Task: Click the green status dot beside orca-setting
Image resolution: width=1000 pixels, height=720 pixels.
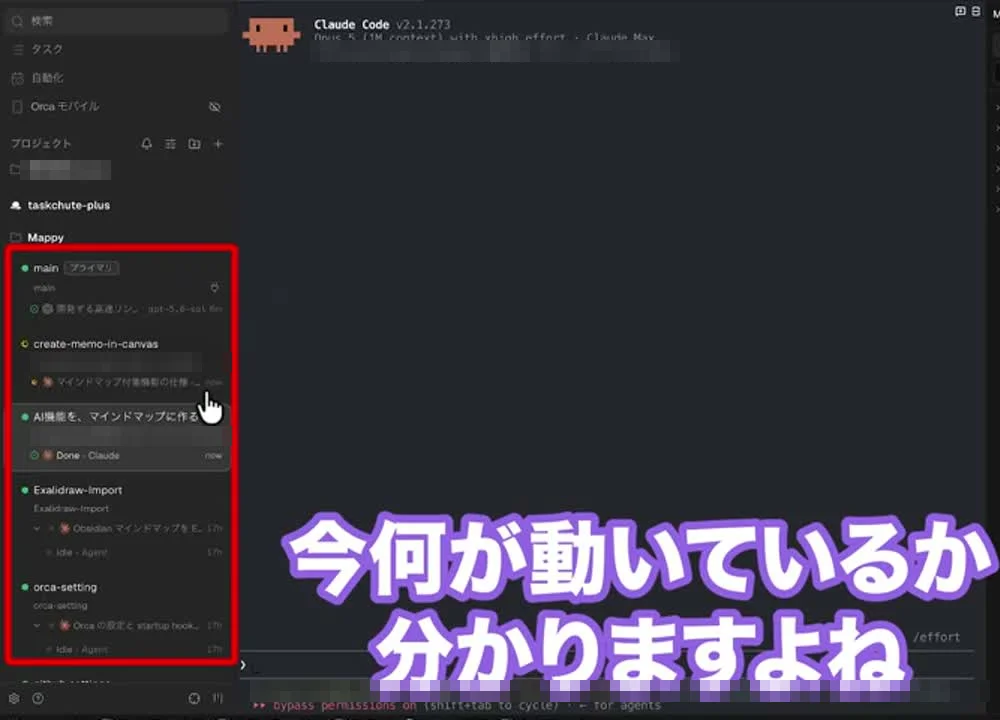Action: [x=25, y=587]
